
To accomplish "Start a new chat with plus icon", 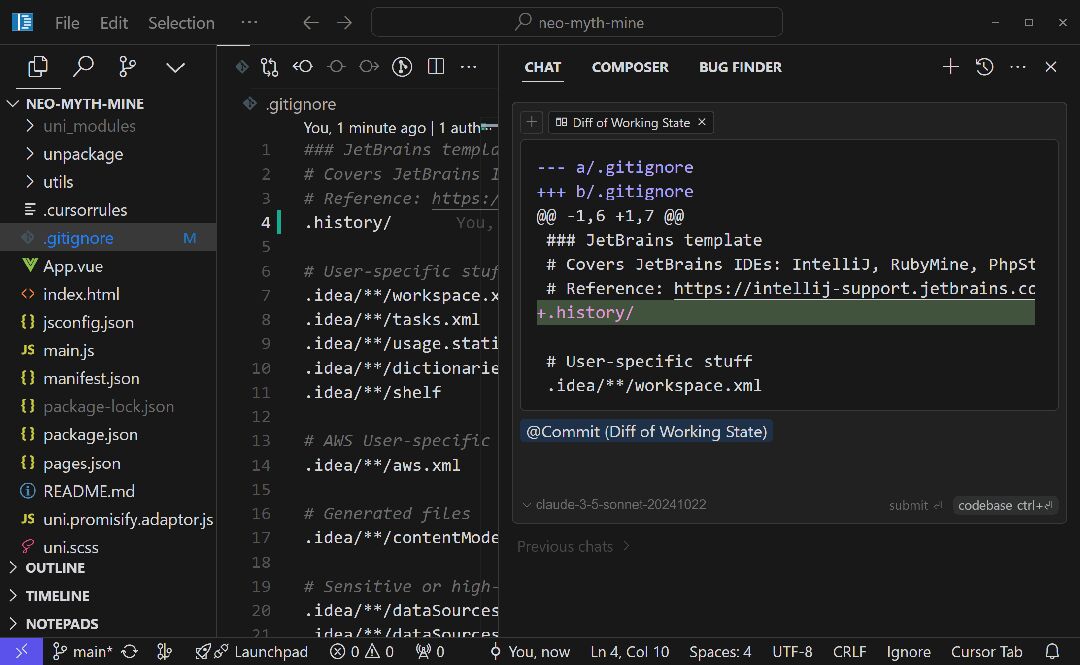I will tap(950, 67).
